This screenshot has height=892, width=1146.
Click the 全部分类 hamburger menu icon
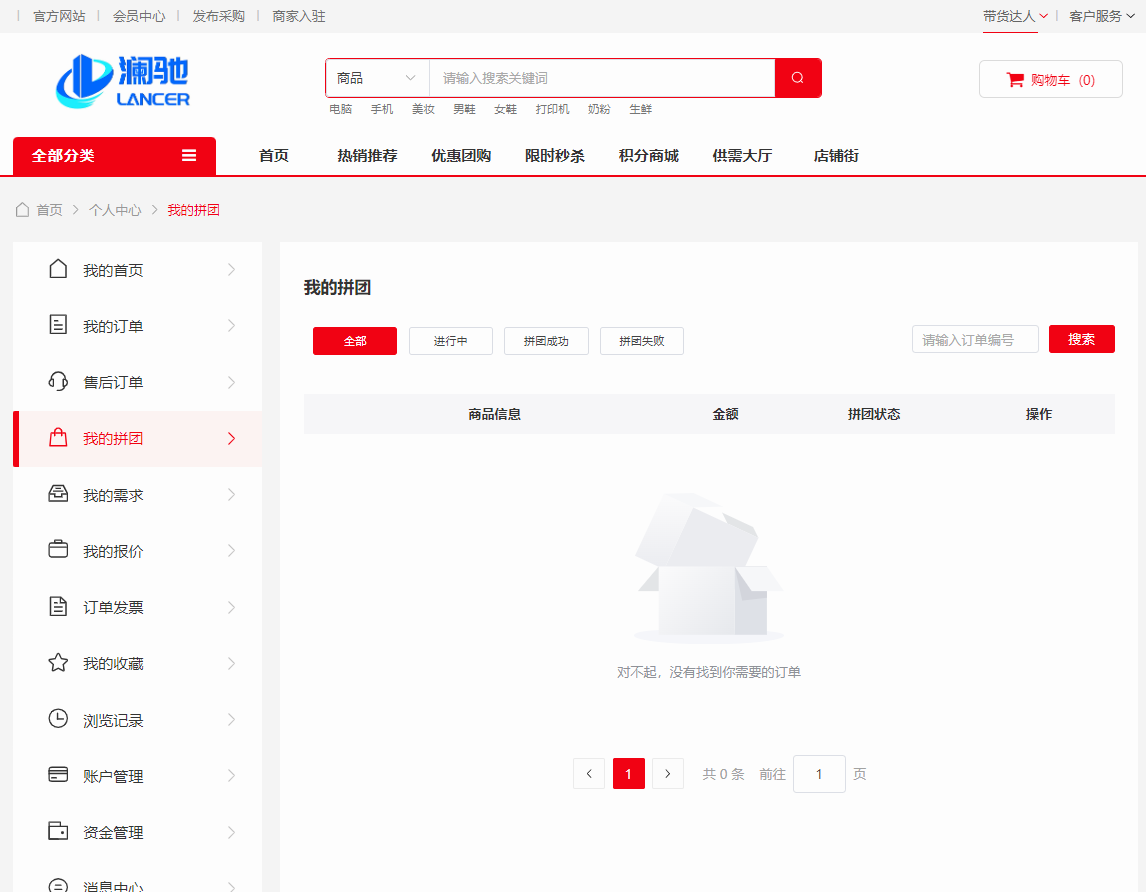point(189,156)
